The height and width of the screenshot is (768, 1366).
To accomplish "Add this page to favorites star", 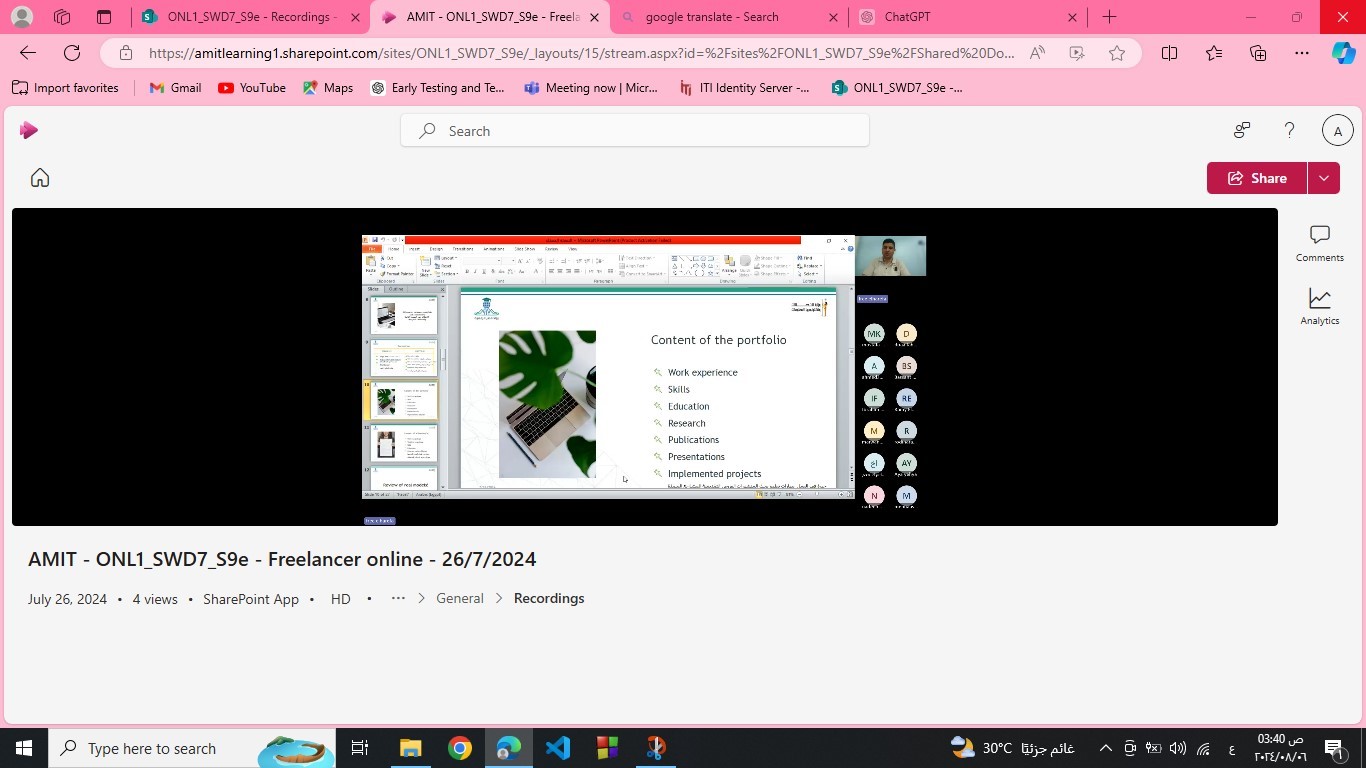I will (x=1117, y=53).
